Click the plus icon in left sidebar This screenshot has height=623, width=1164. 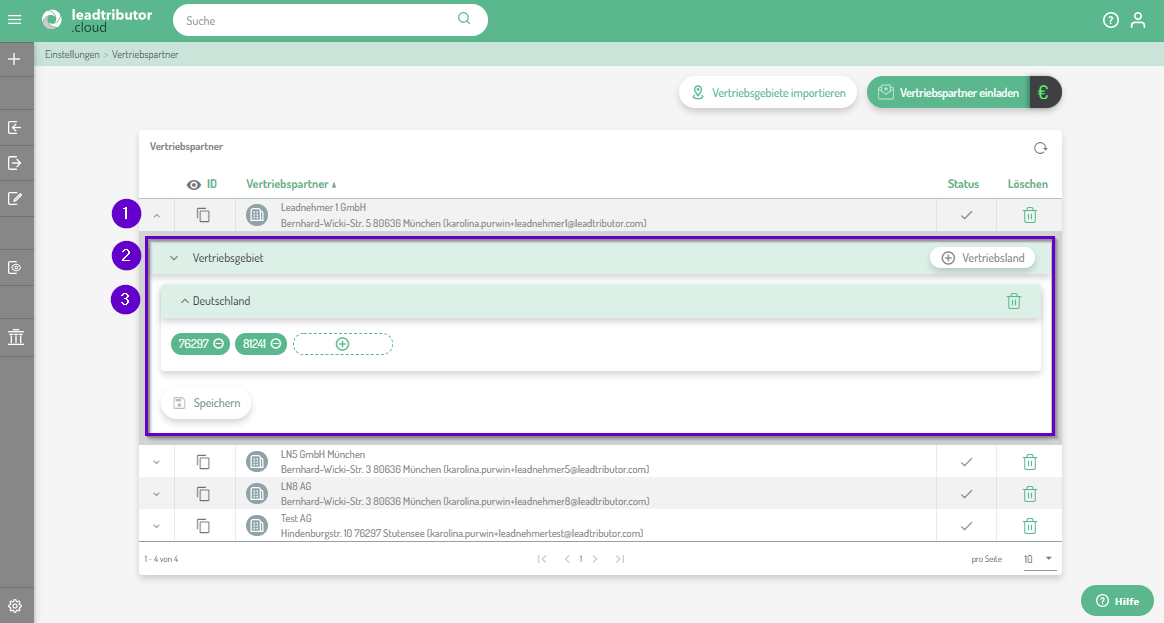(15, 59)
